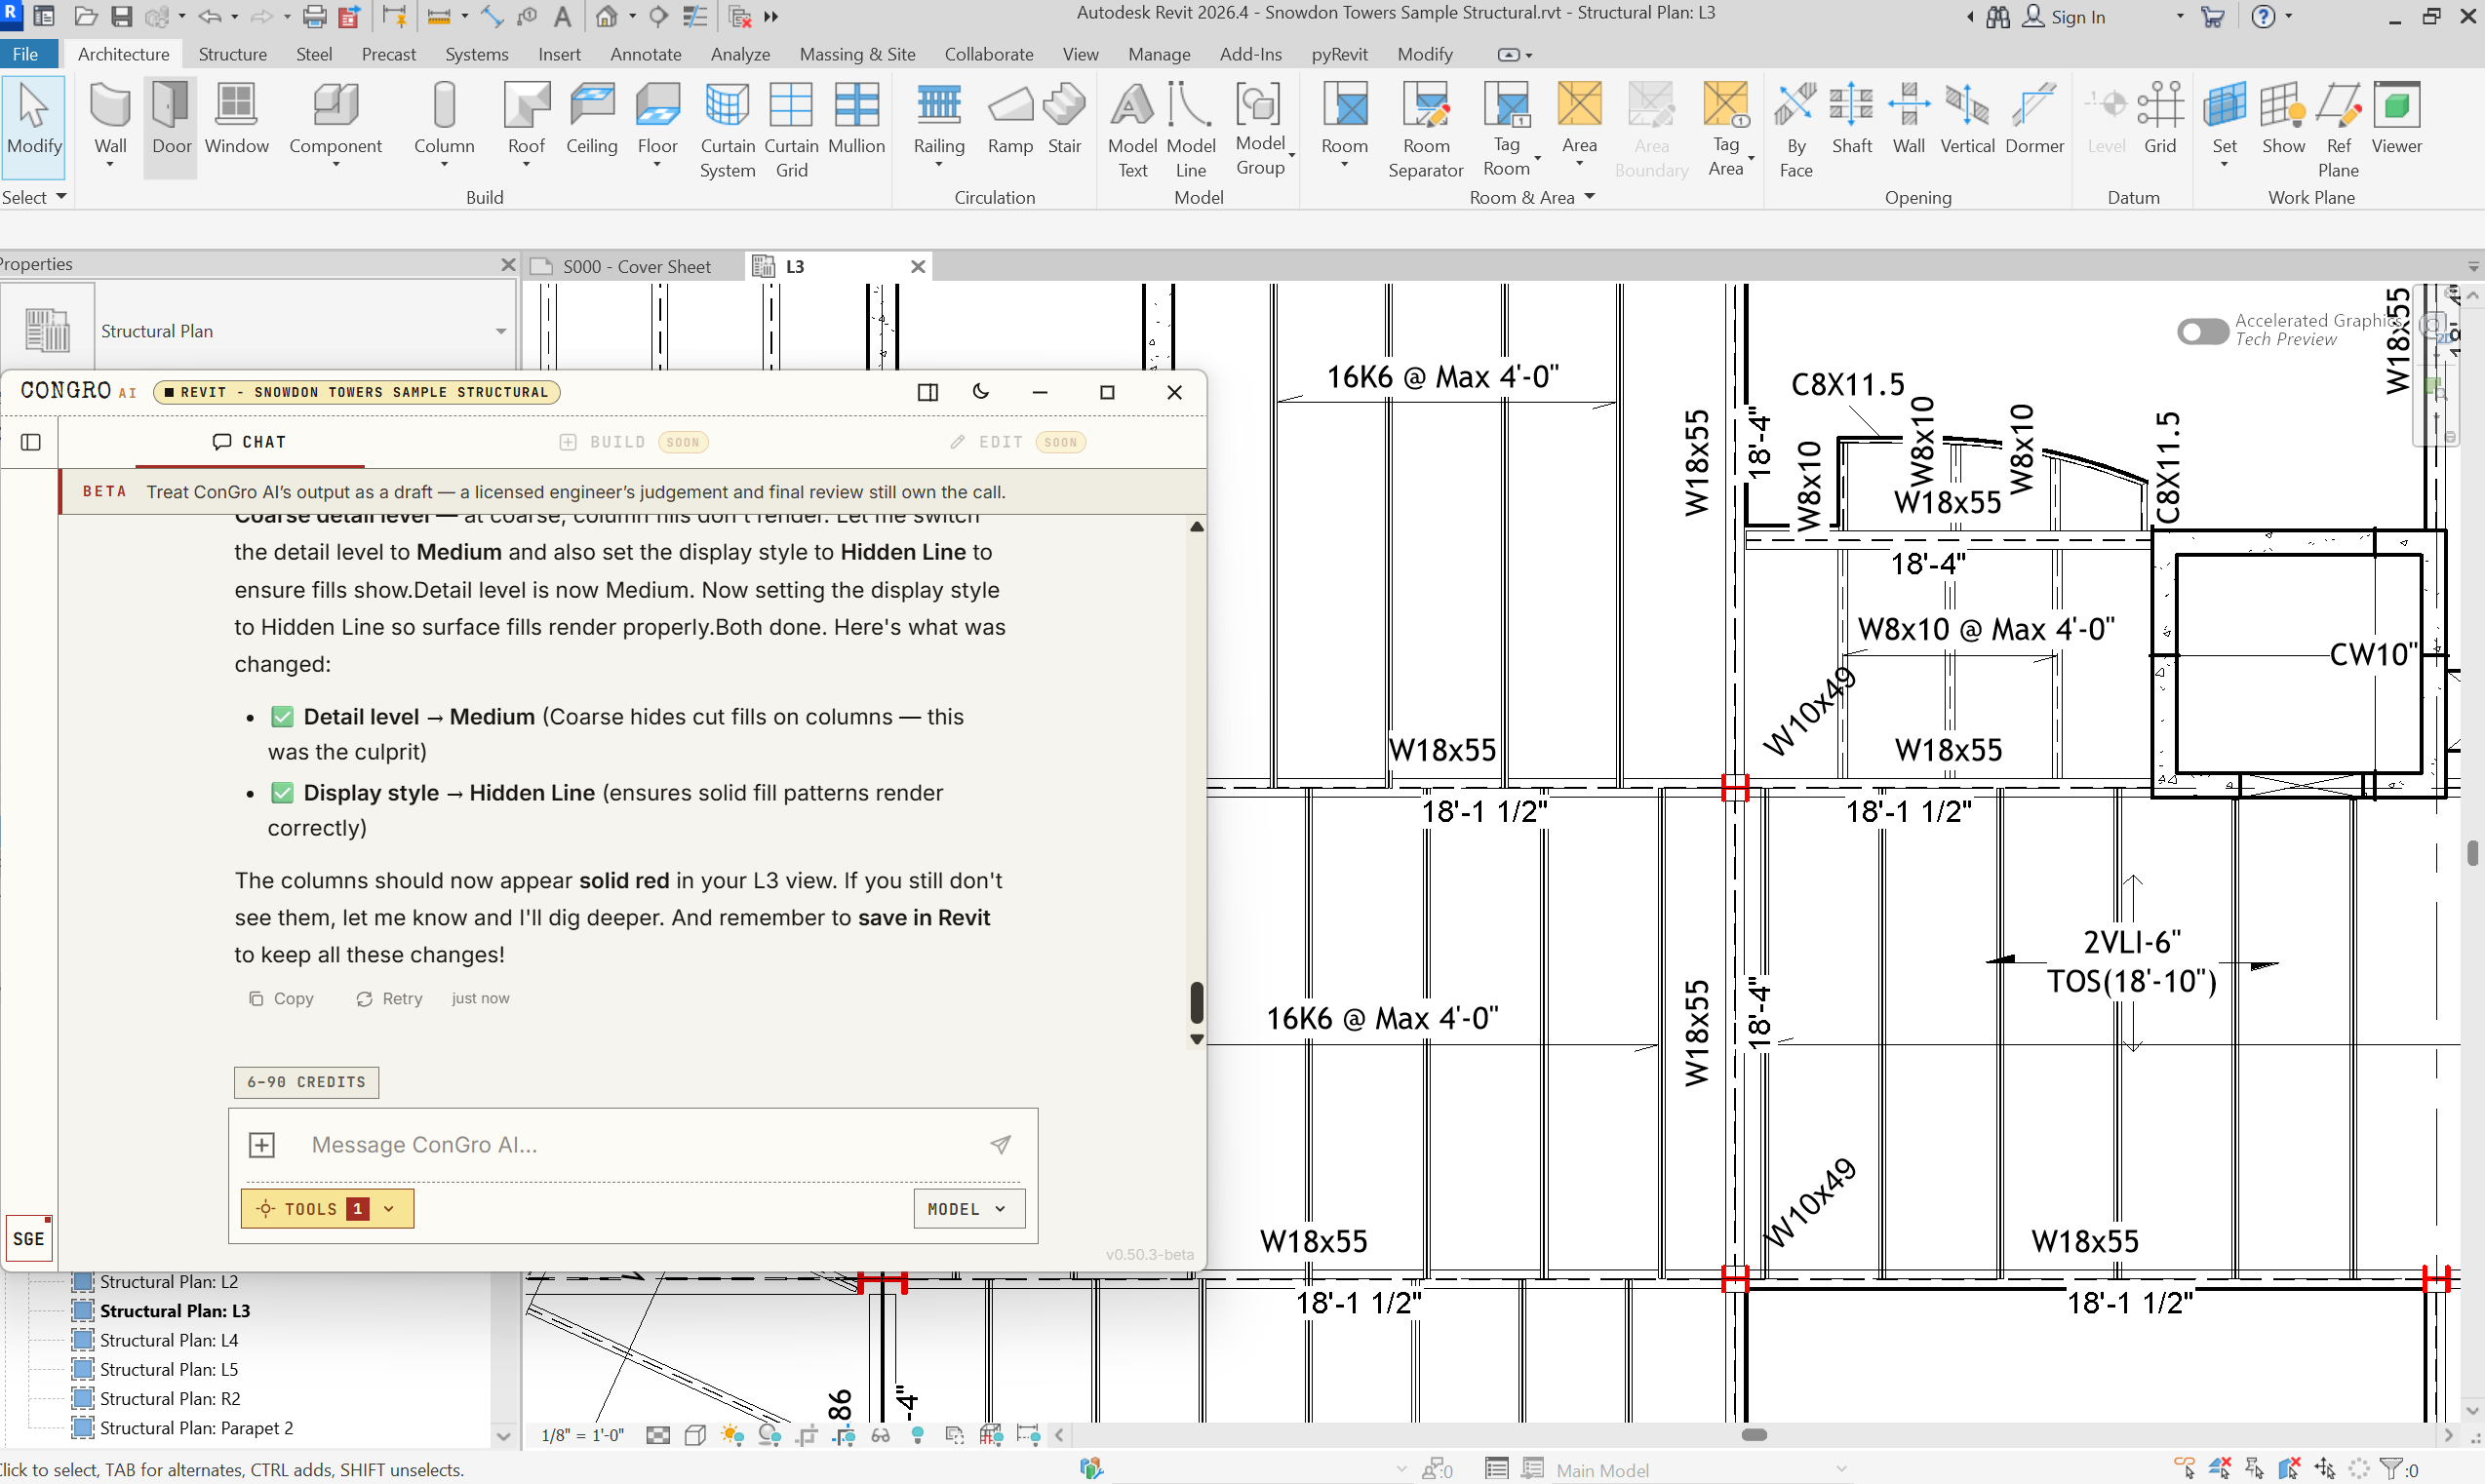Click the Curtain Grid tool
The height and width of the screenshot is (1484, 2485).
(791, 130)
